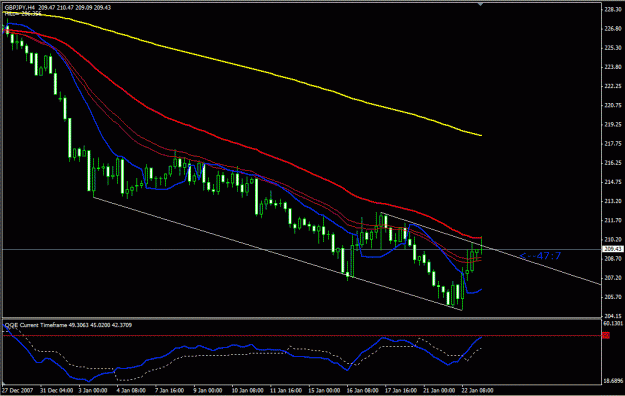Click the 10 Jan 08:00 time label
The height and width of the screenshot is (396, 625).
point(248,390)
